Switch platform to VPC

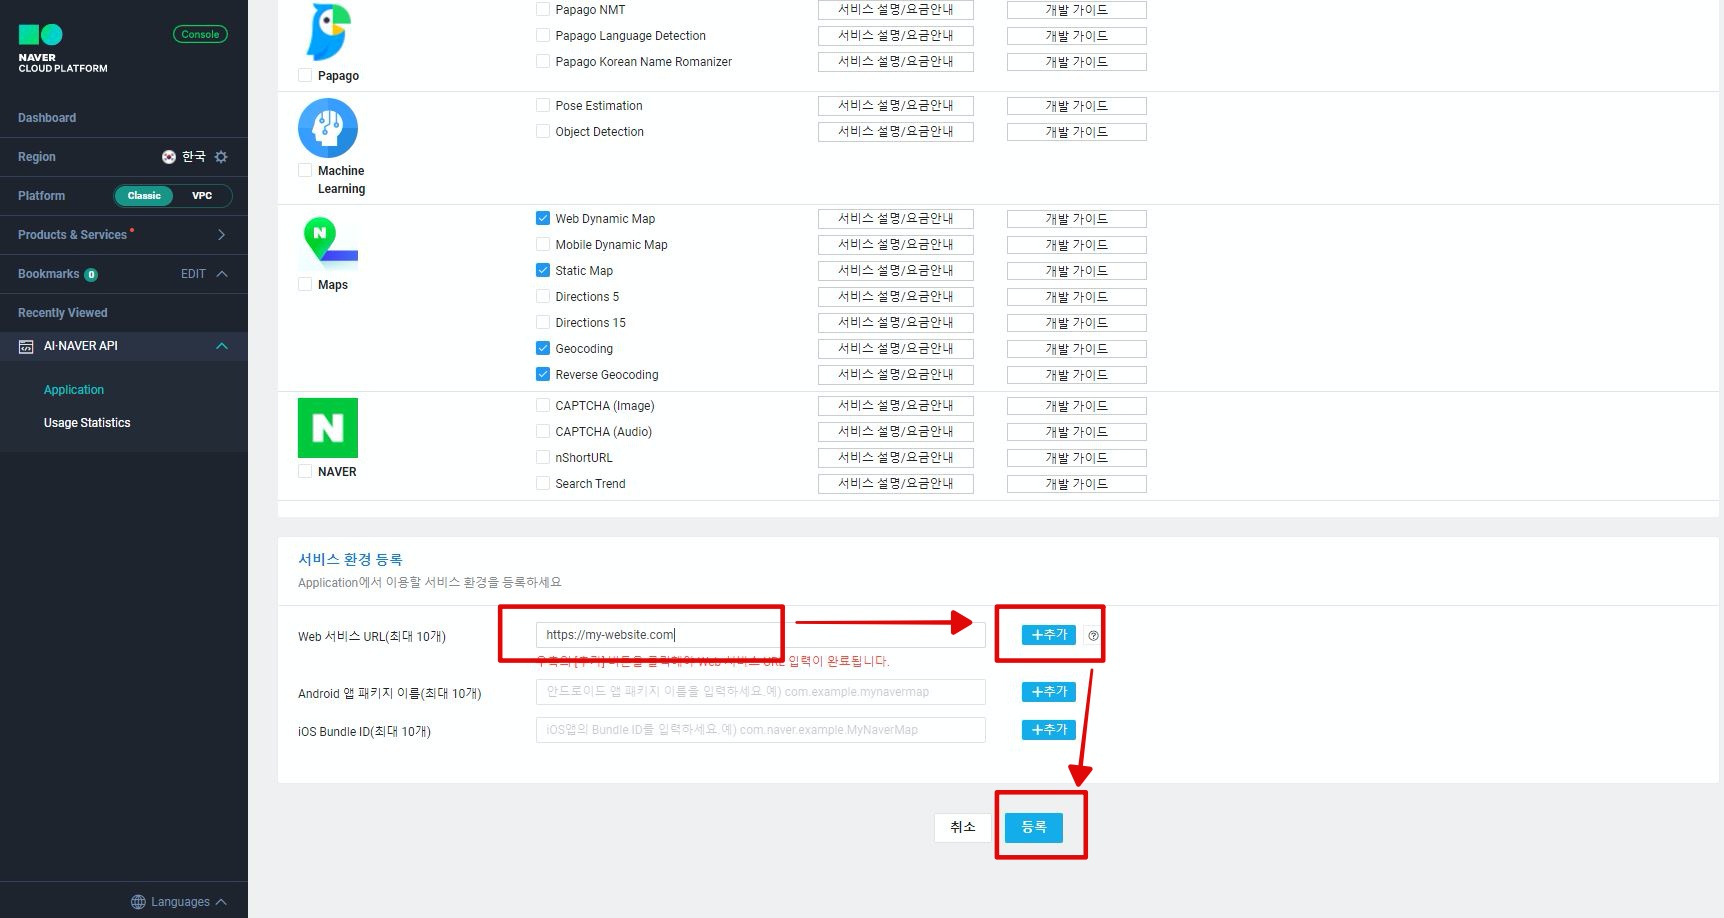202,196
